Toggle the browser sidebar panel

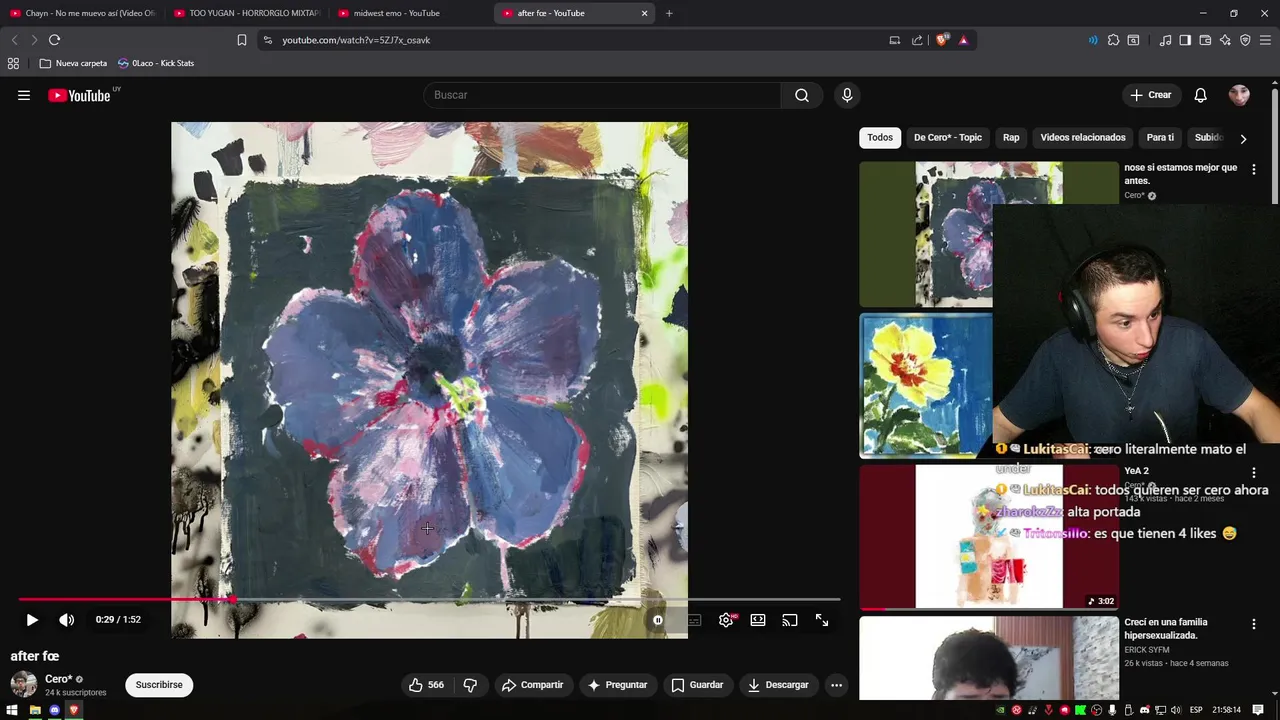(x=1185, y=40)
